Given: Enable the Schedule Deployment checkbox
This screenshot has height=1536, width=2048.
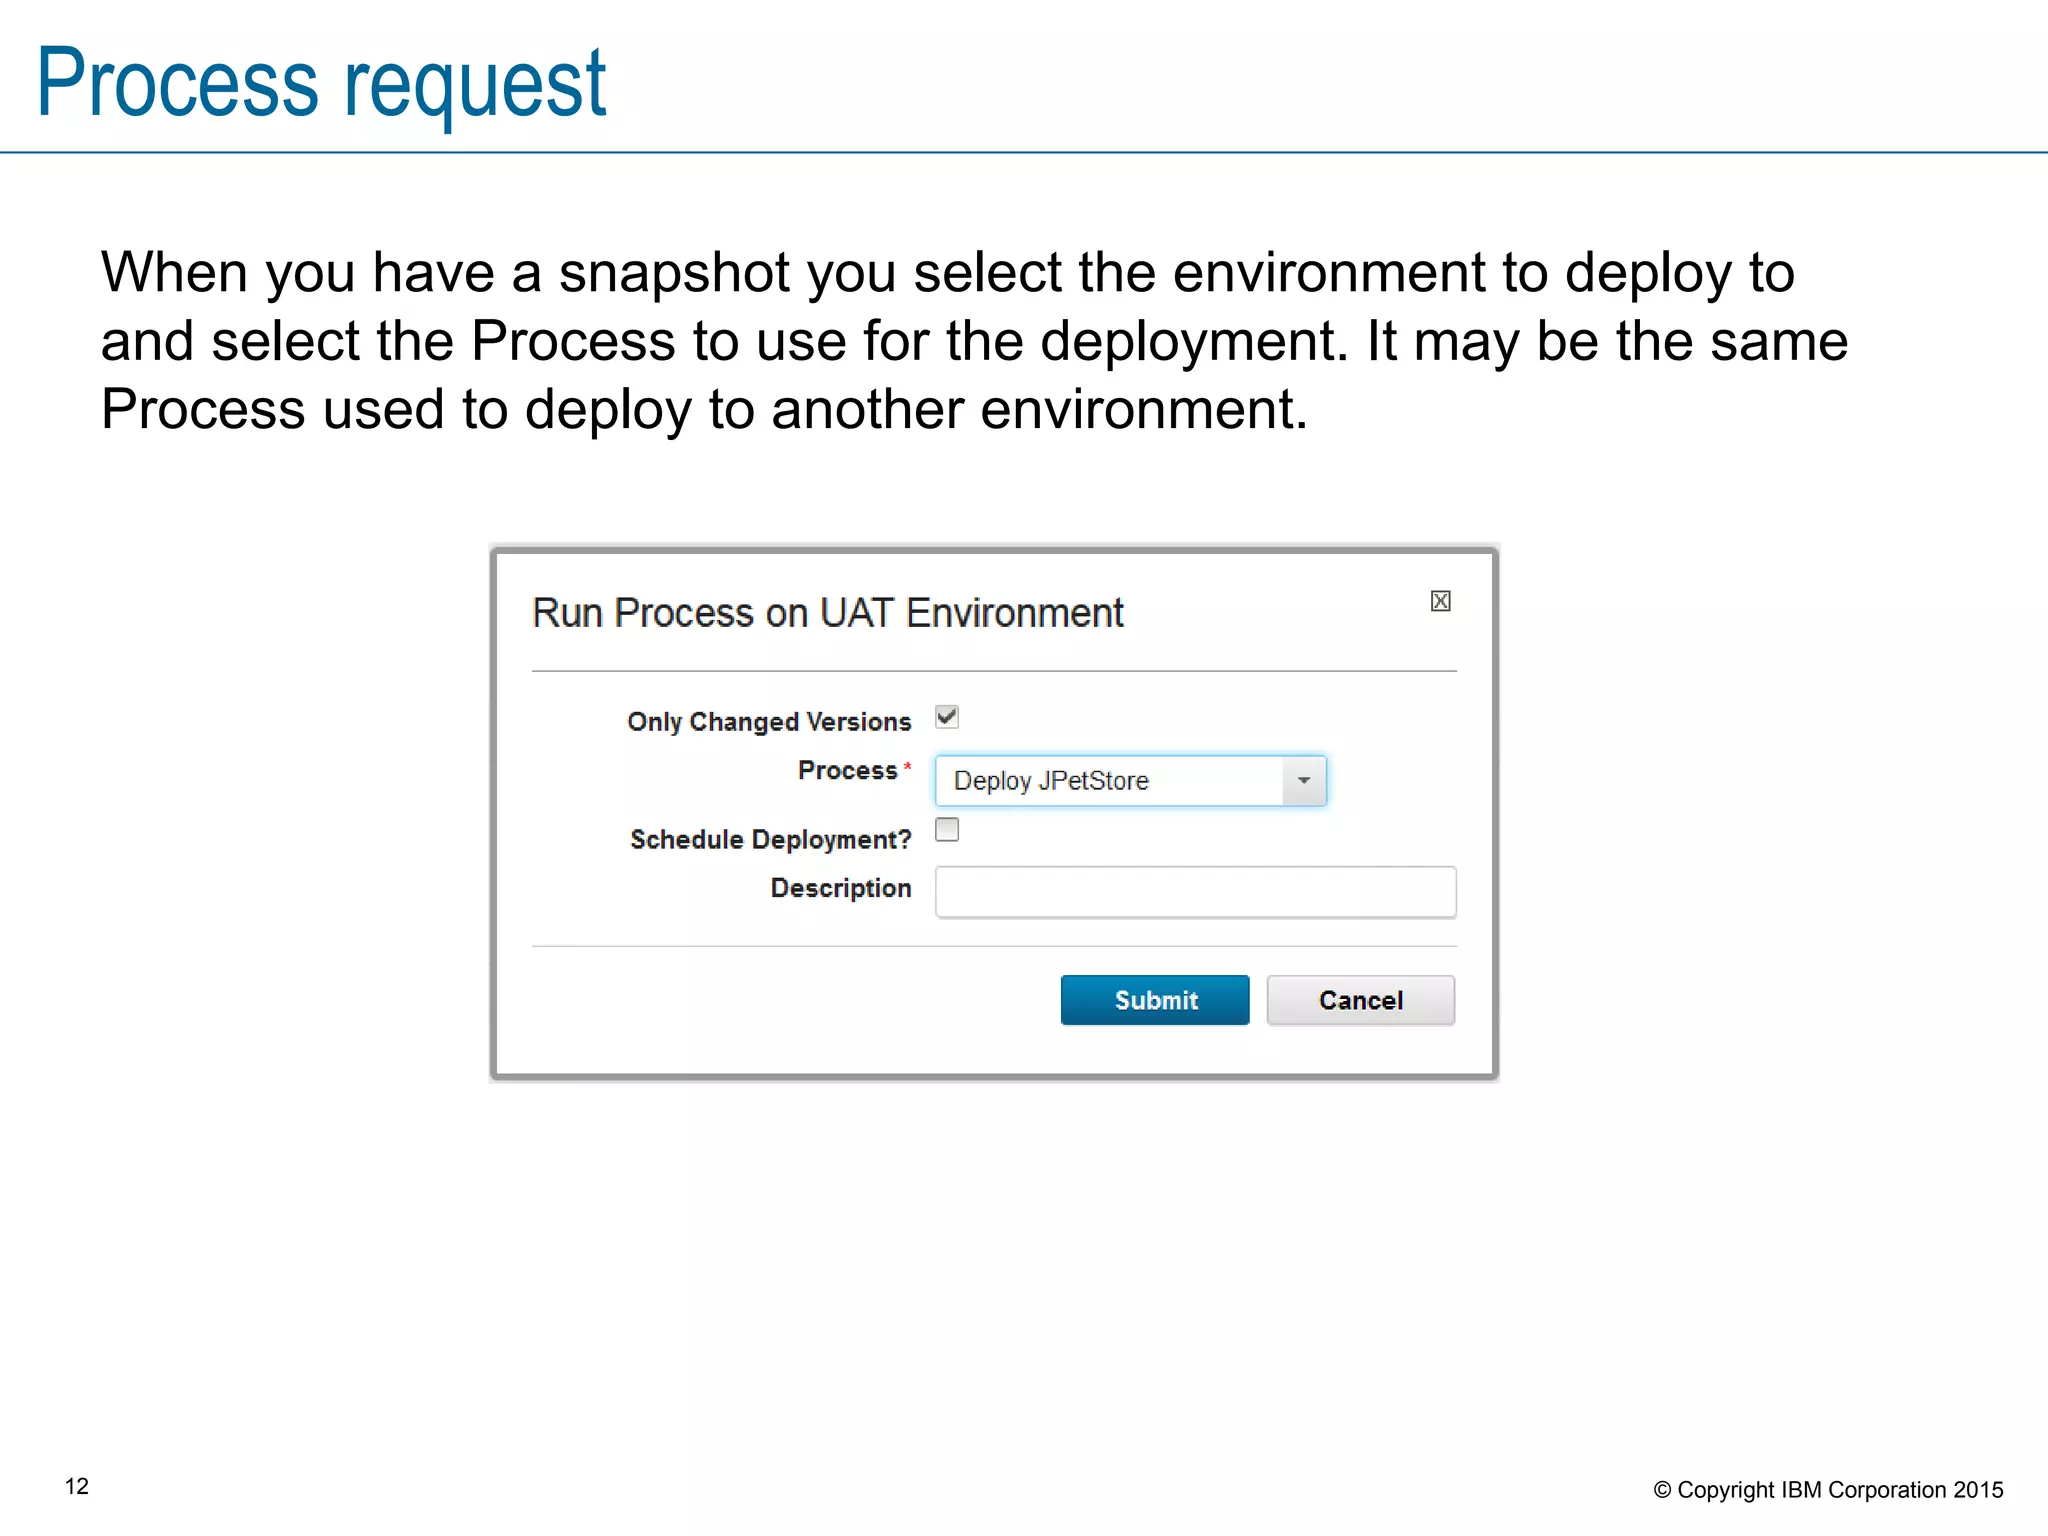Looking at the screenshot, I should pos(947,830).
